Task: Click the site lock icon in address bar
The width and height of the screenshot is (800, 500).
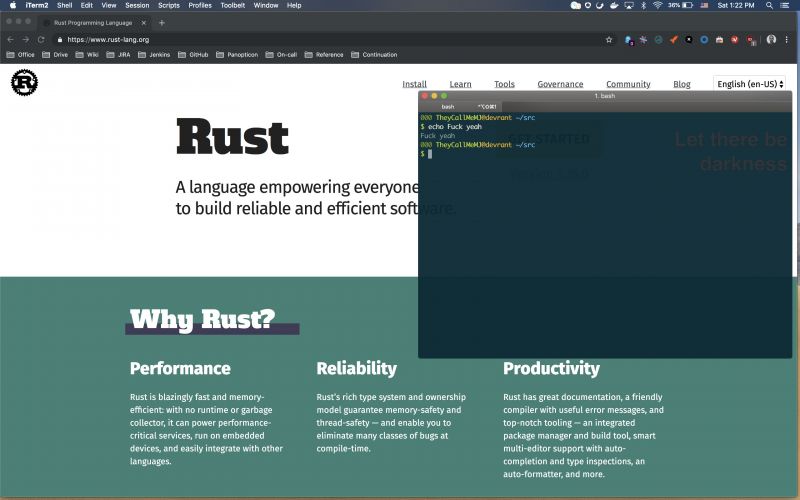Action: click(60, 39)
